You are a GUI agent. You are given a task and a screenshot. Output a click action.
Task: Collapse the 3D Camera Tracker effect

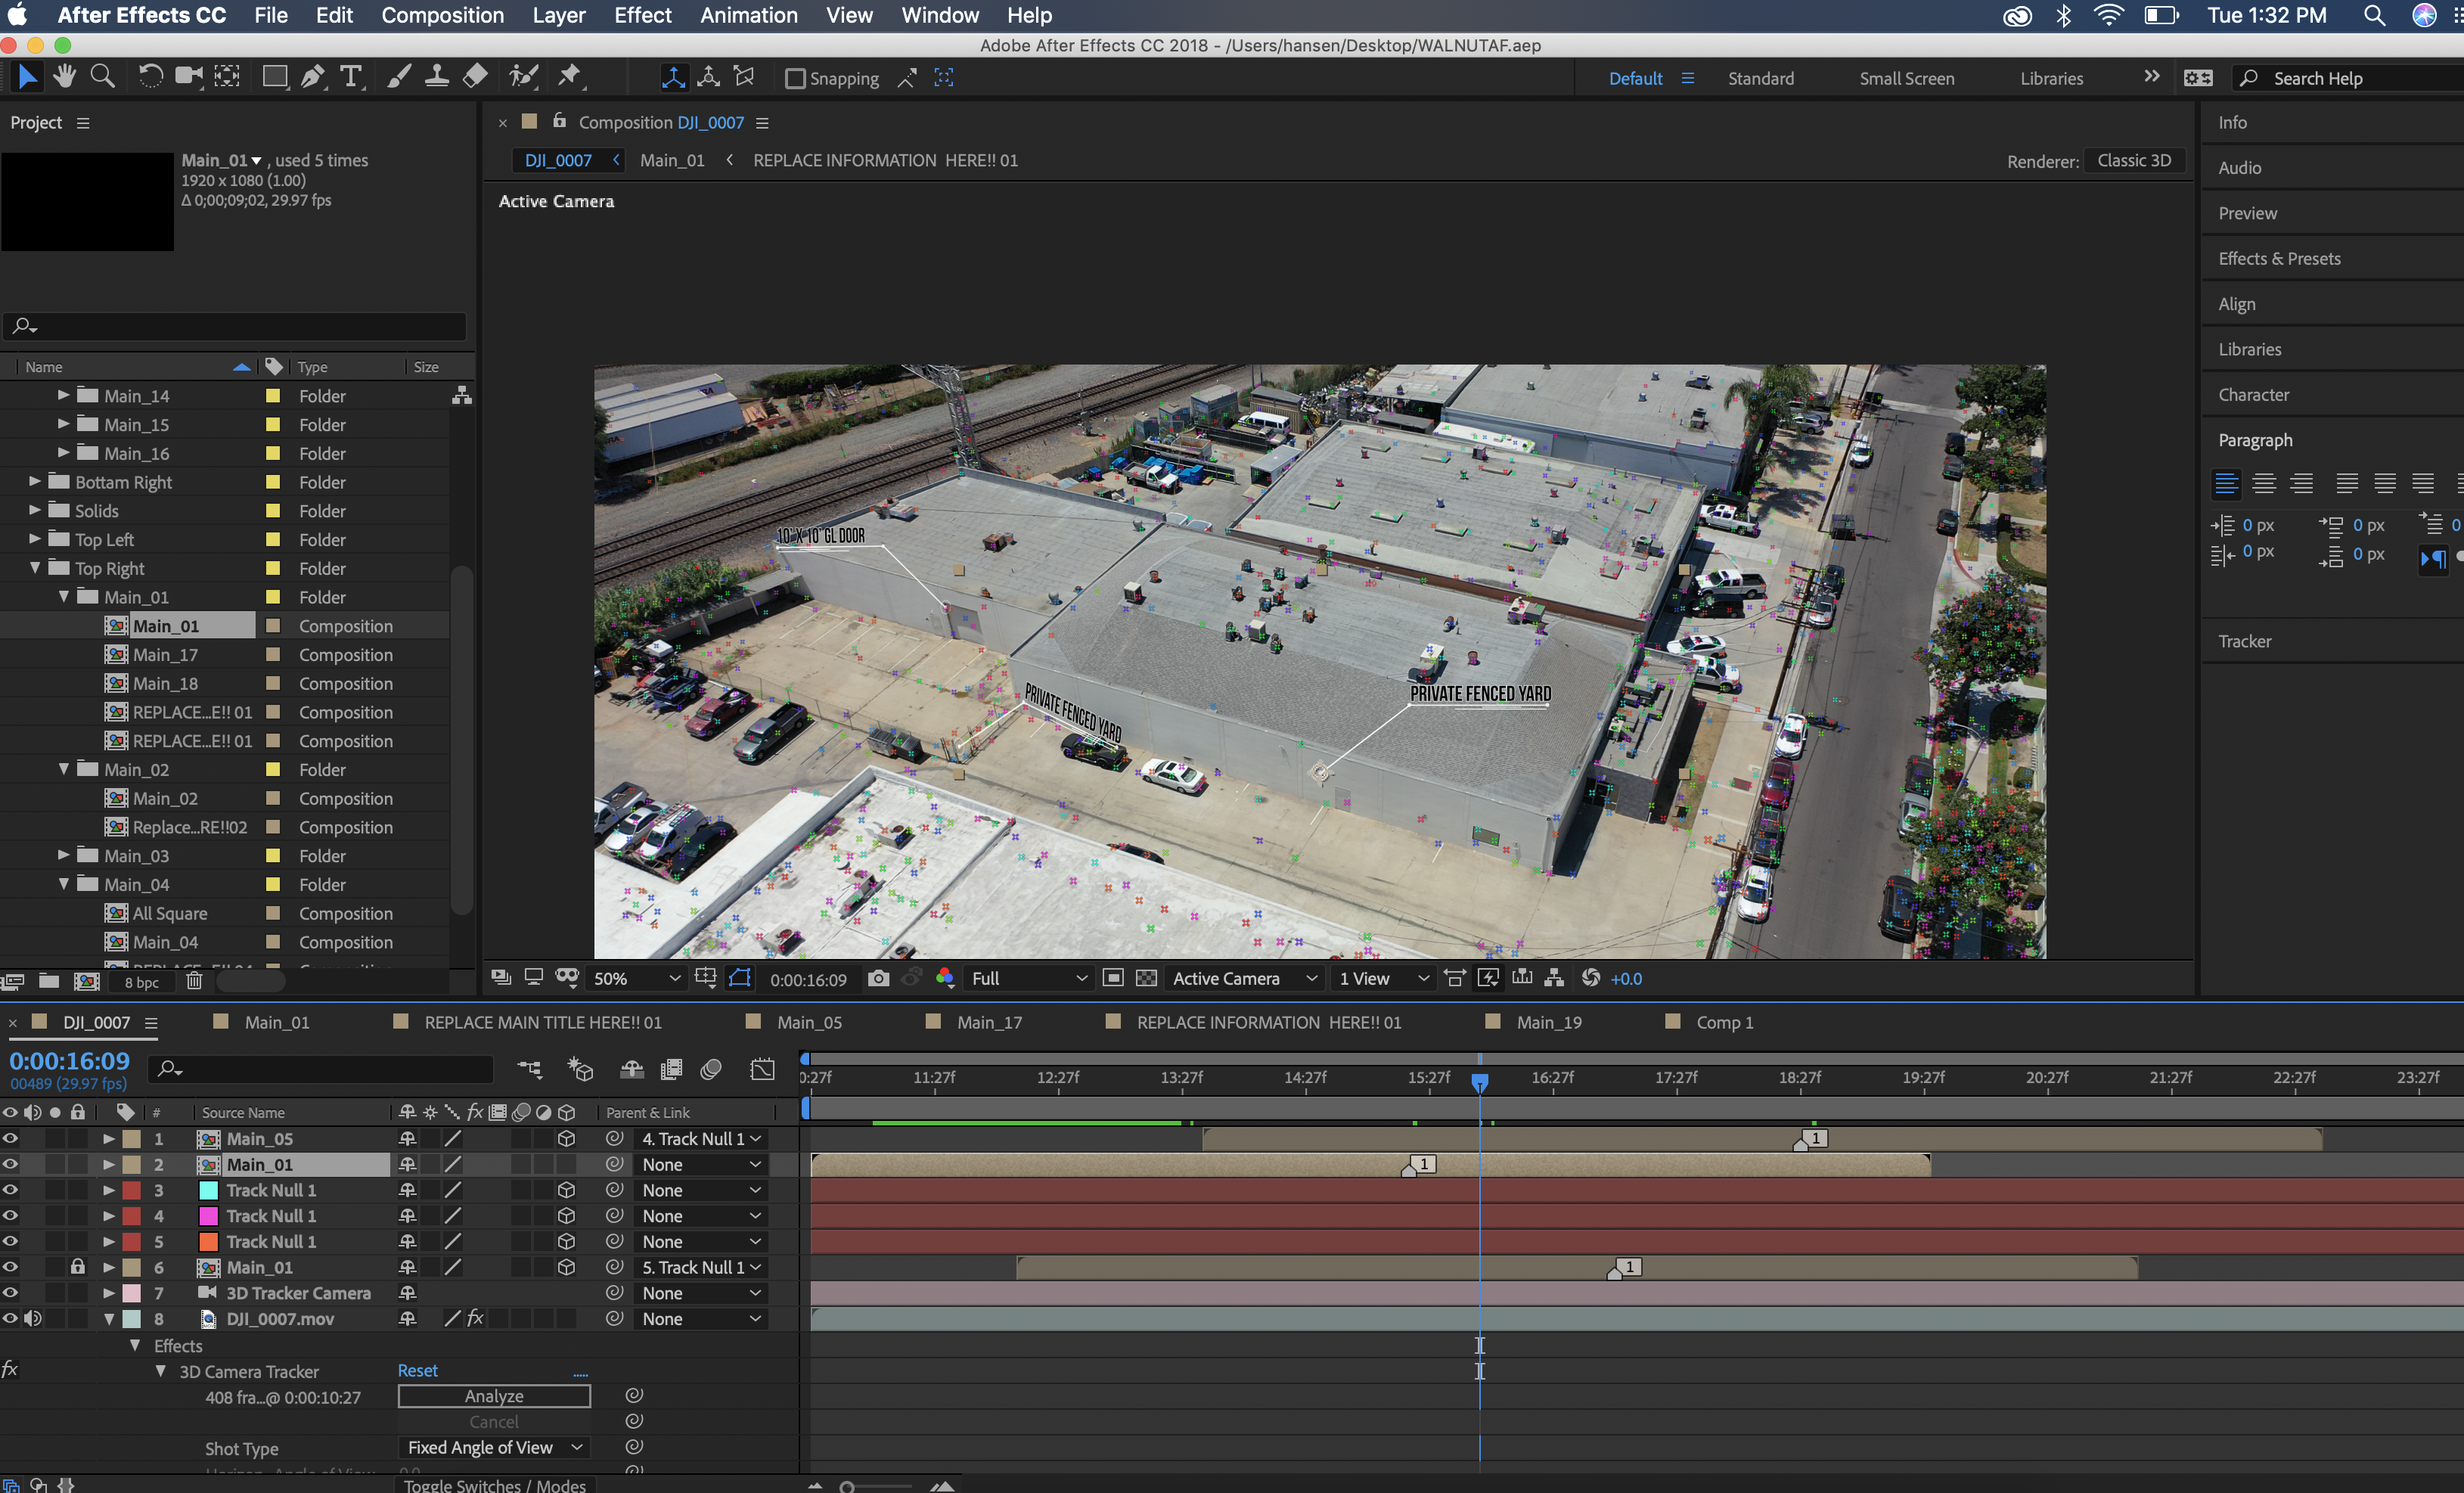160,1371
